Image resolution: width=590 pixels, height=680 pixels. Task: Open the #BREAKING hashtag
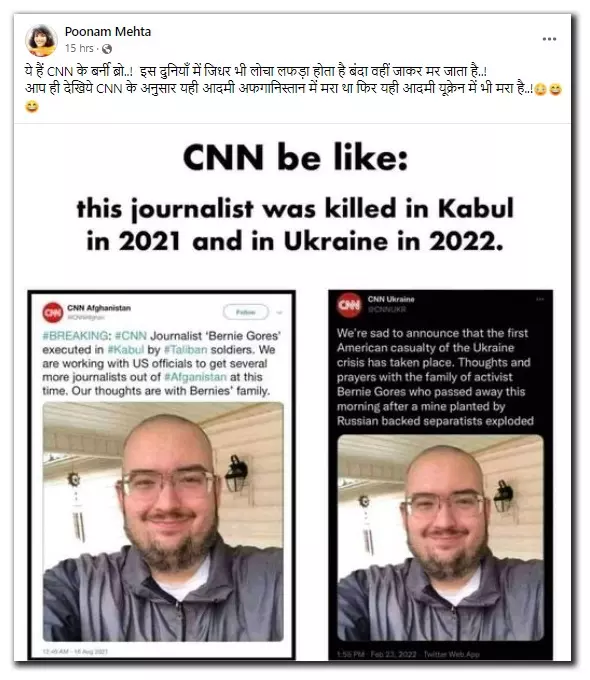pos(77,336)
